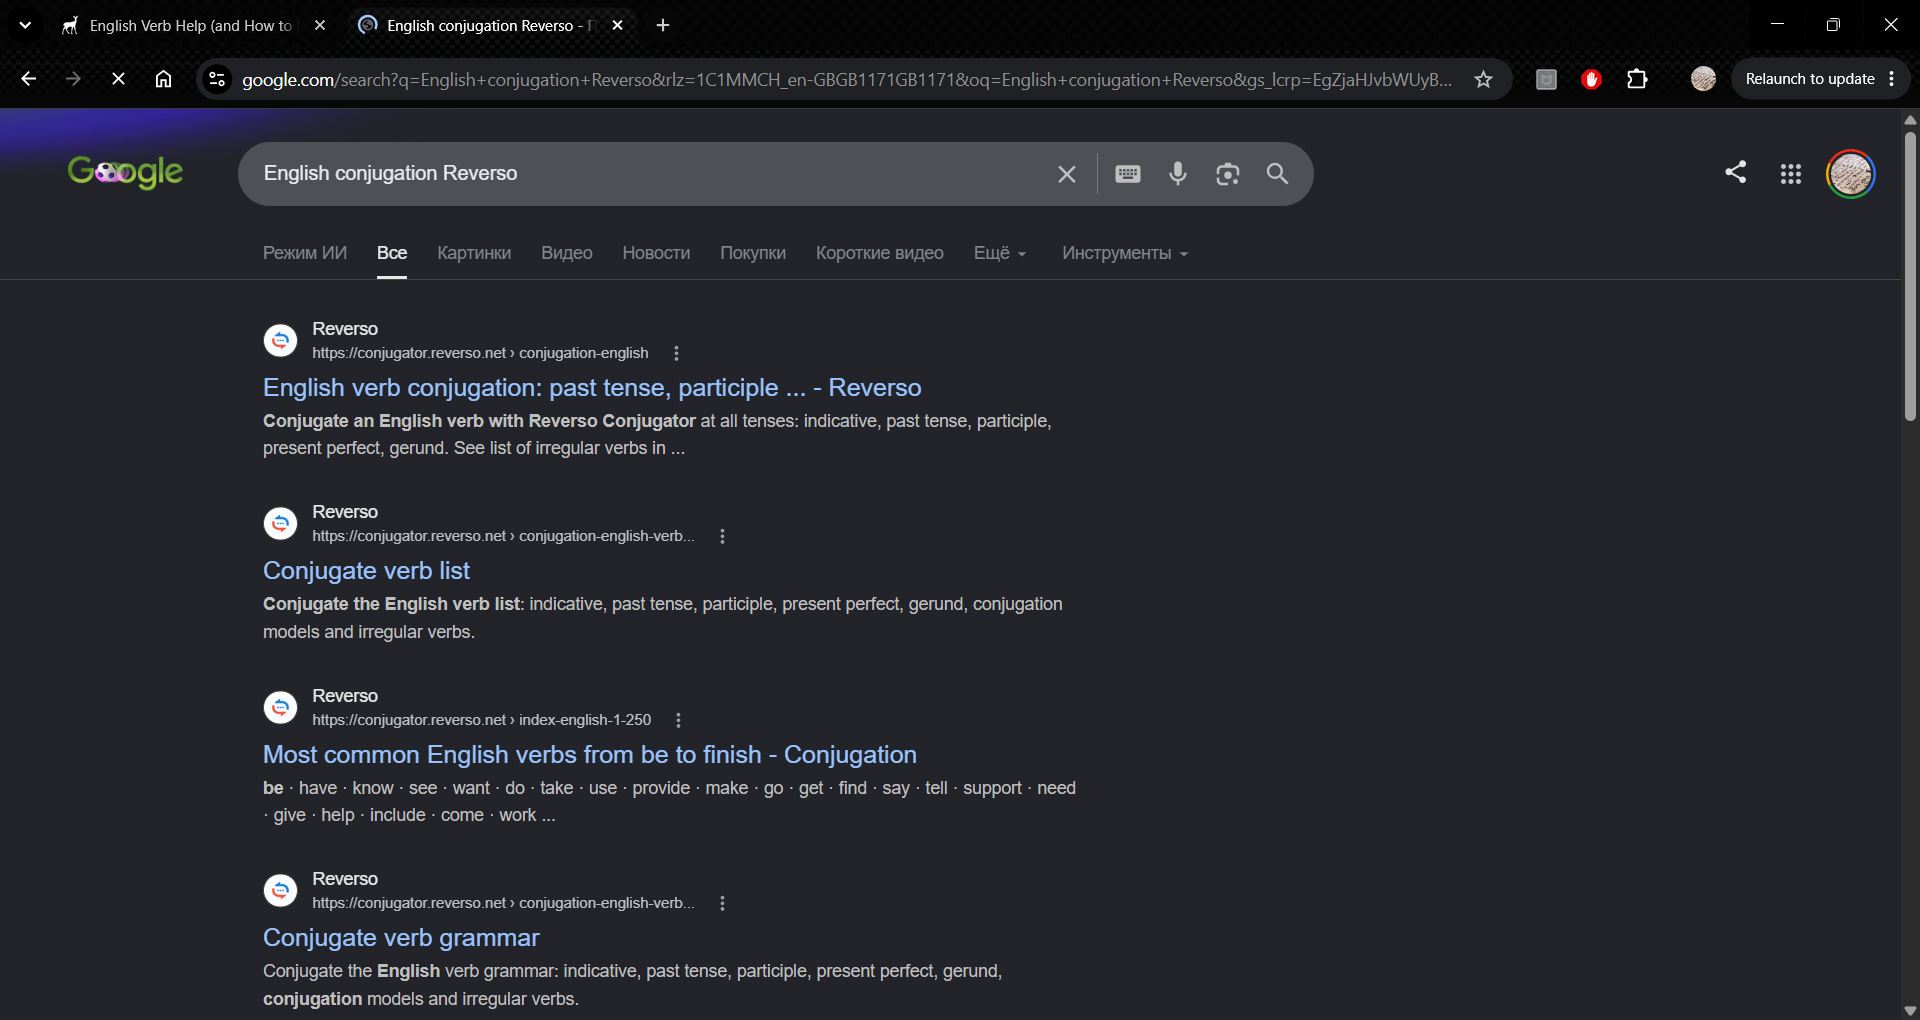Focus the Google search box

click(x=650, y=173)
